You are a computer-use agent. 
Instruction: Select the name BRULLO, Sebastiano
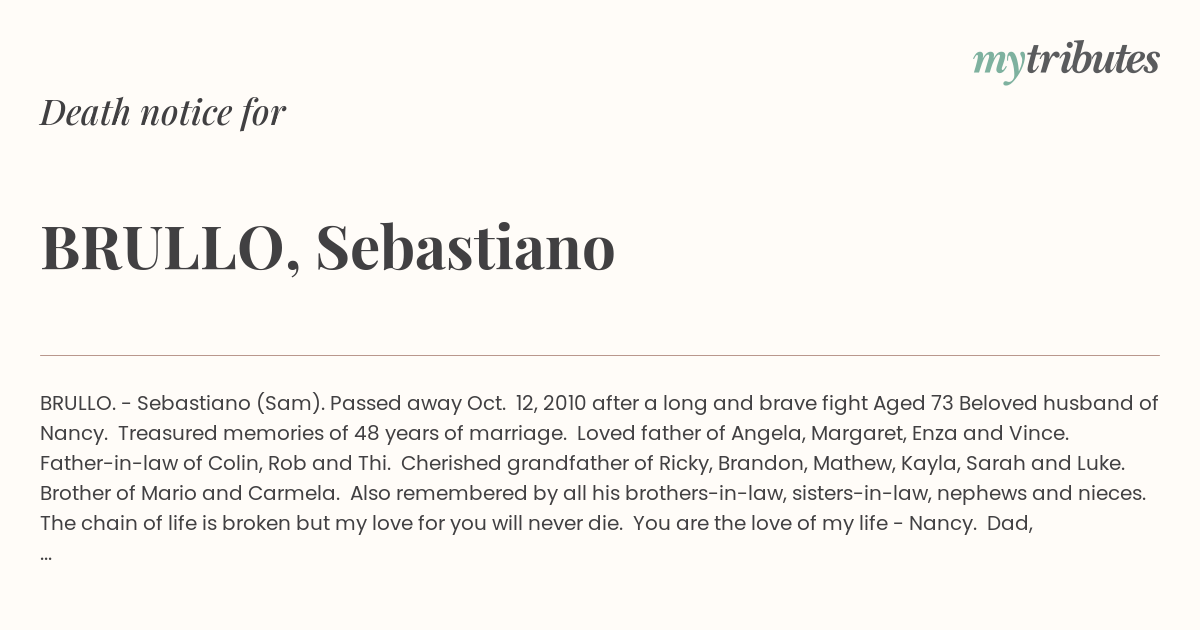click(328, 248)
